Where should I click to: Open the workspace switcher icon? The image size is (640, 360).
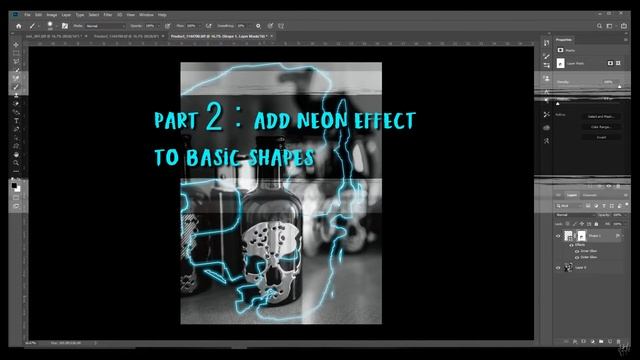tap(610, 26)
